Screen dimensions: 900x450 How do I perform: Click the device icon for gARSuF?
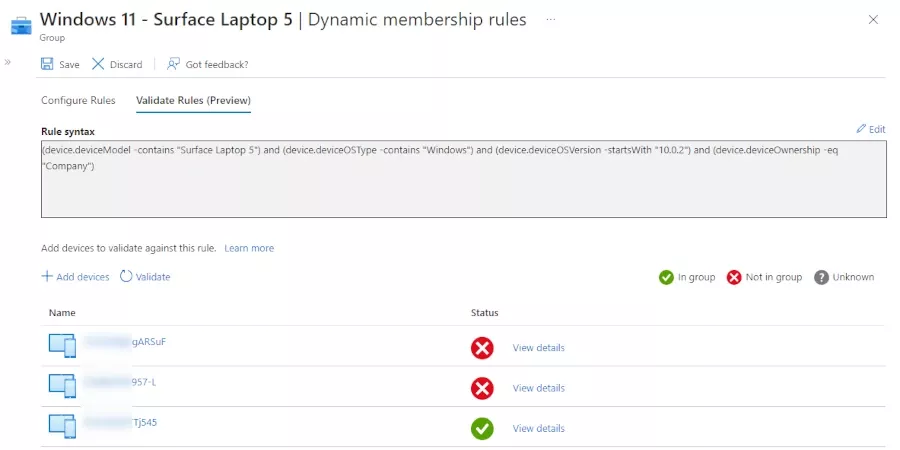[x=62, y=346]
